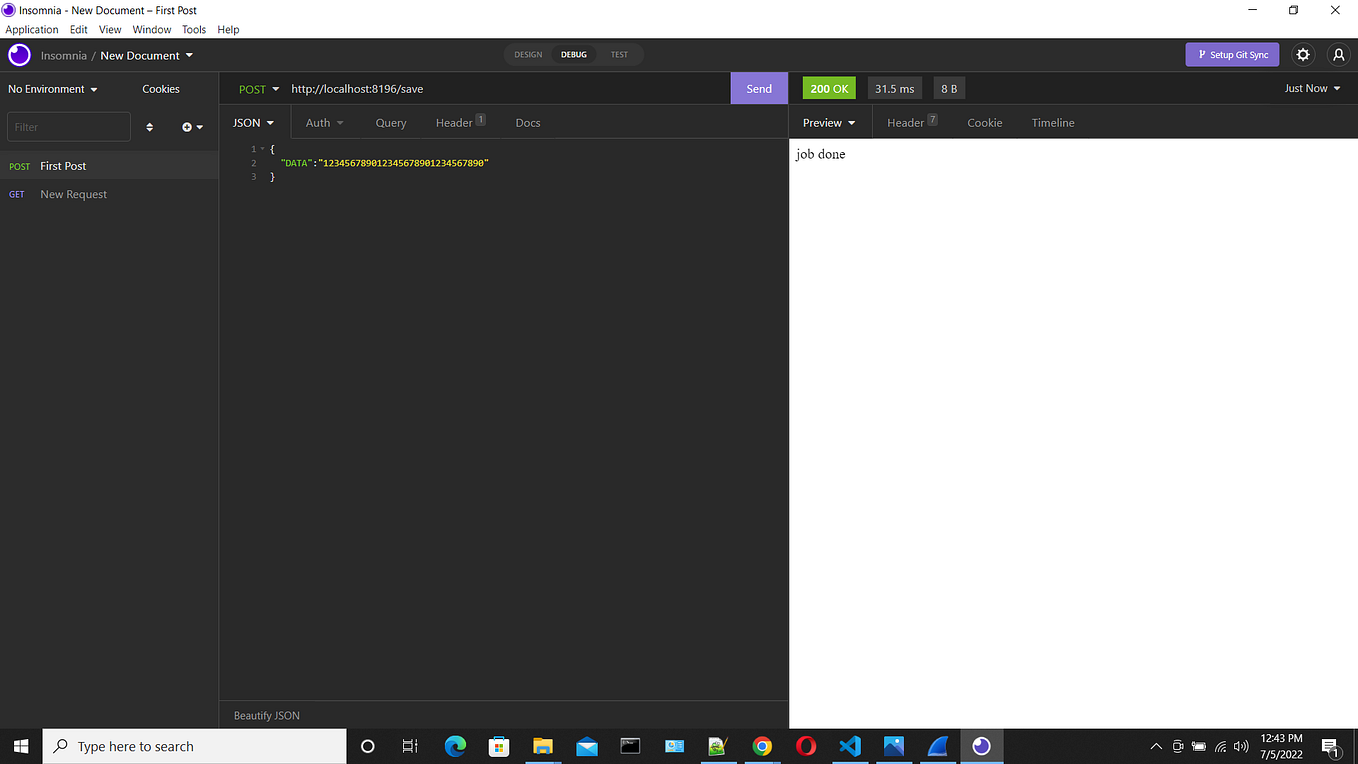Expand the JSON body type dropdown
The height and width of the screenshot is (764, 1358).
click(x=254, y=123)
